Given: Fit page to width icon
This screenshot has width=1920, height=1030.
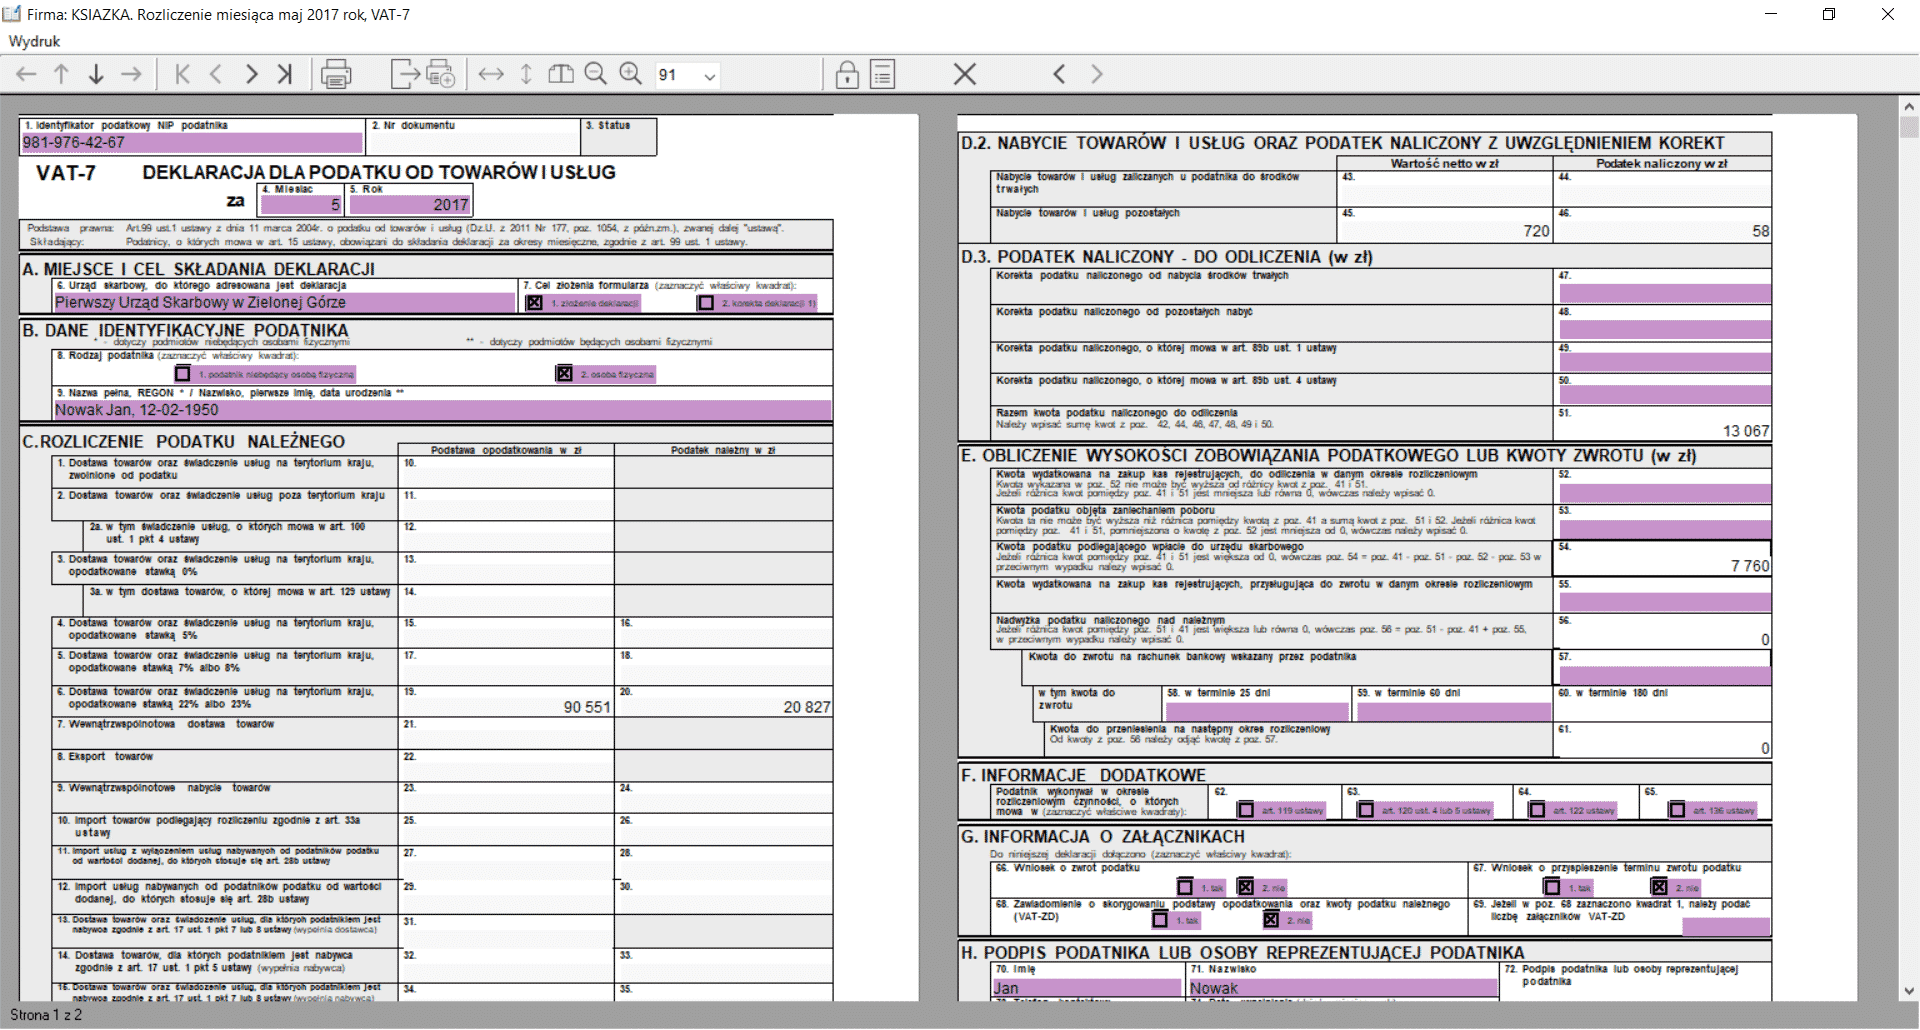Looking at the screenshot, I should tap(491, 74).
